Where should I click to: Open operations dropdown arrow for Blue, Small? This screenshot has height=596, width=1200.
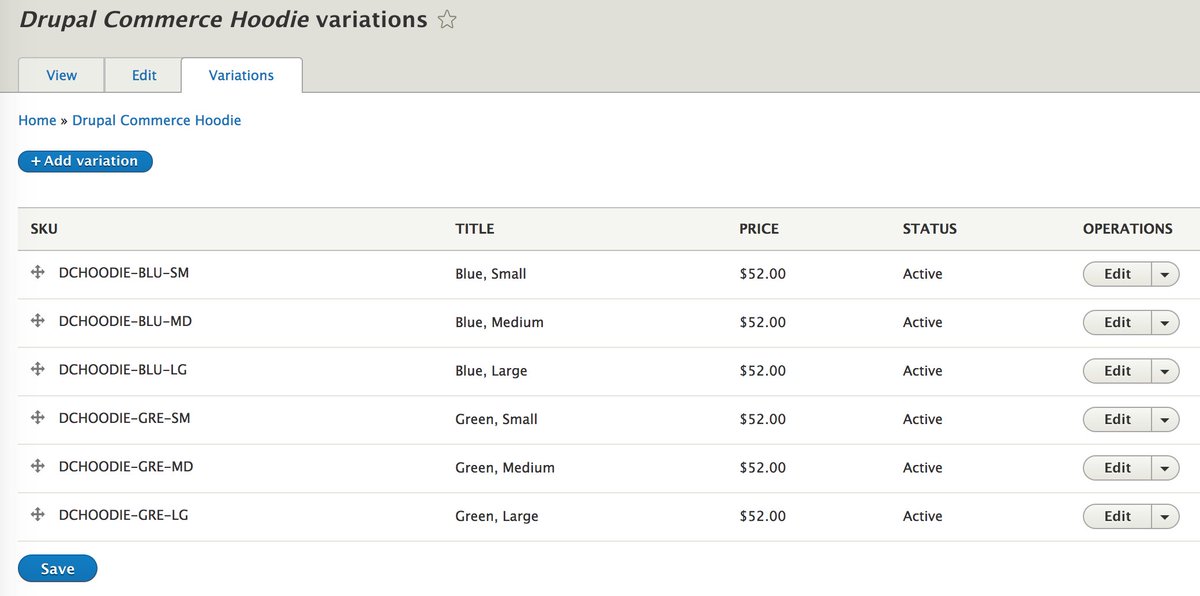[x=1165, y=274]
